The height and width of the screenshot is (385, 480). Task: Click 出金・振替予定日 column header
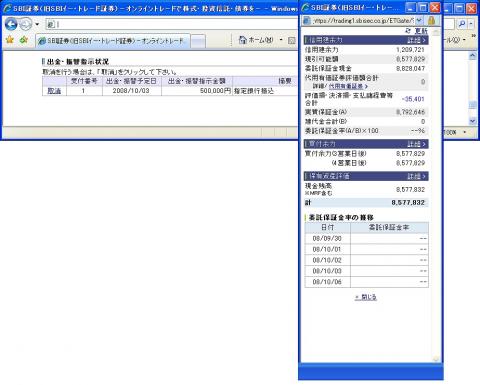[131, 81]
